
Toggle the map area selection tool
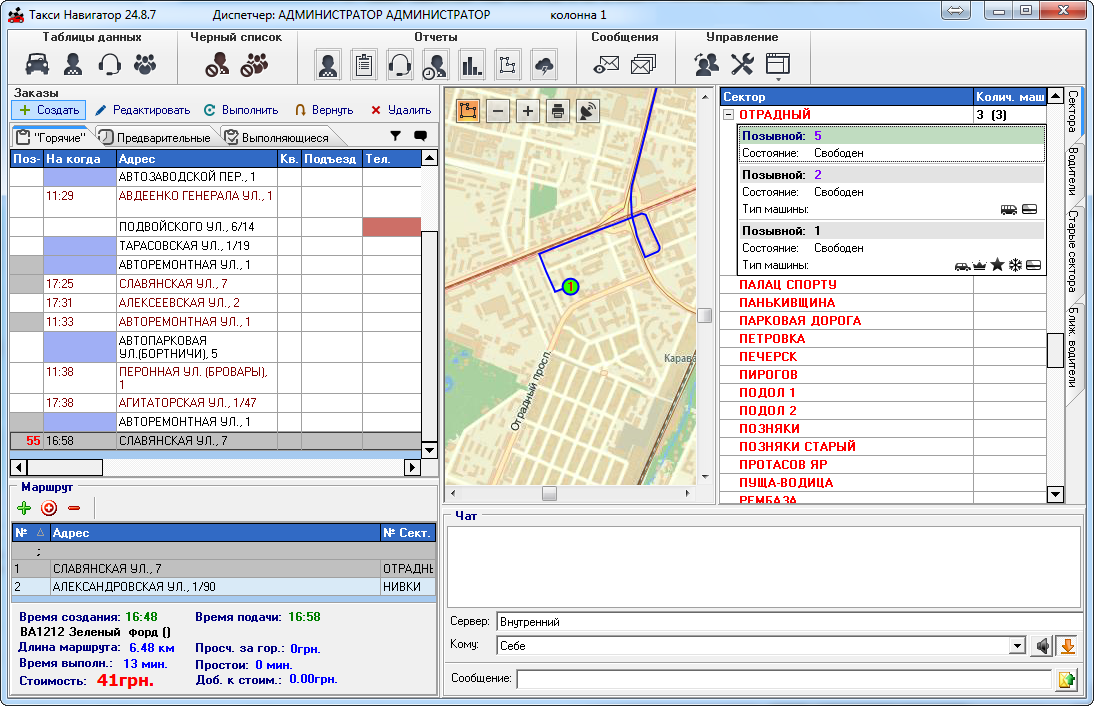point(467,110)
